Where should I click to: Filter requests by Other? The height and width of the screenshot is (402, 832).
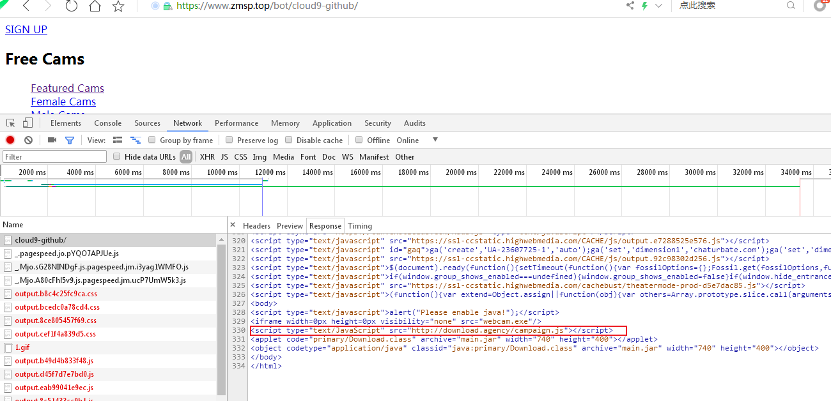pos(404,157)
